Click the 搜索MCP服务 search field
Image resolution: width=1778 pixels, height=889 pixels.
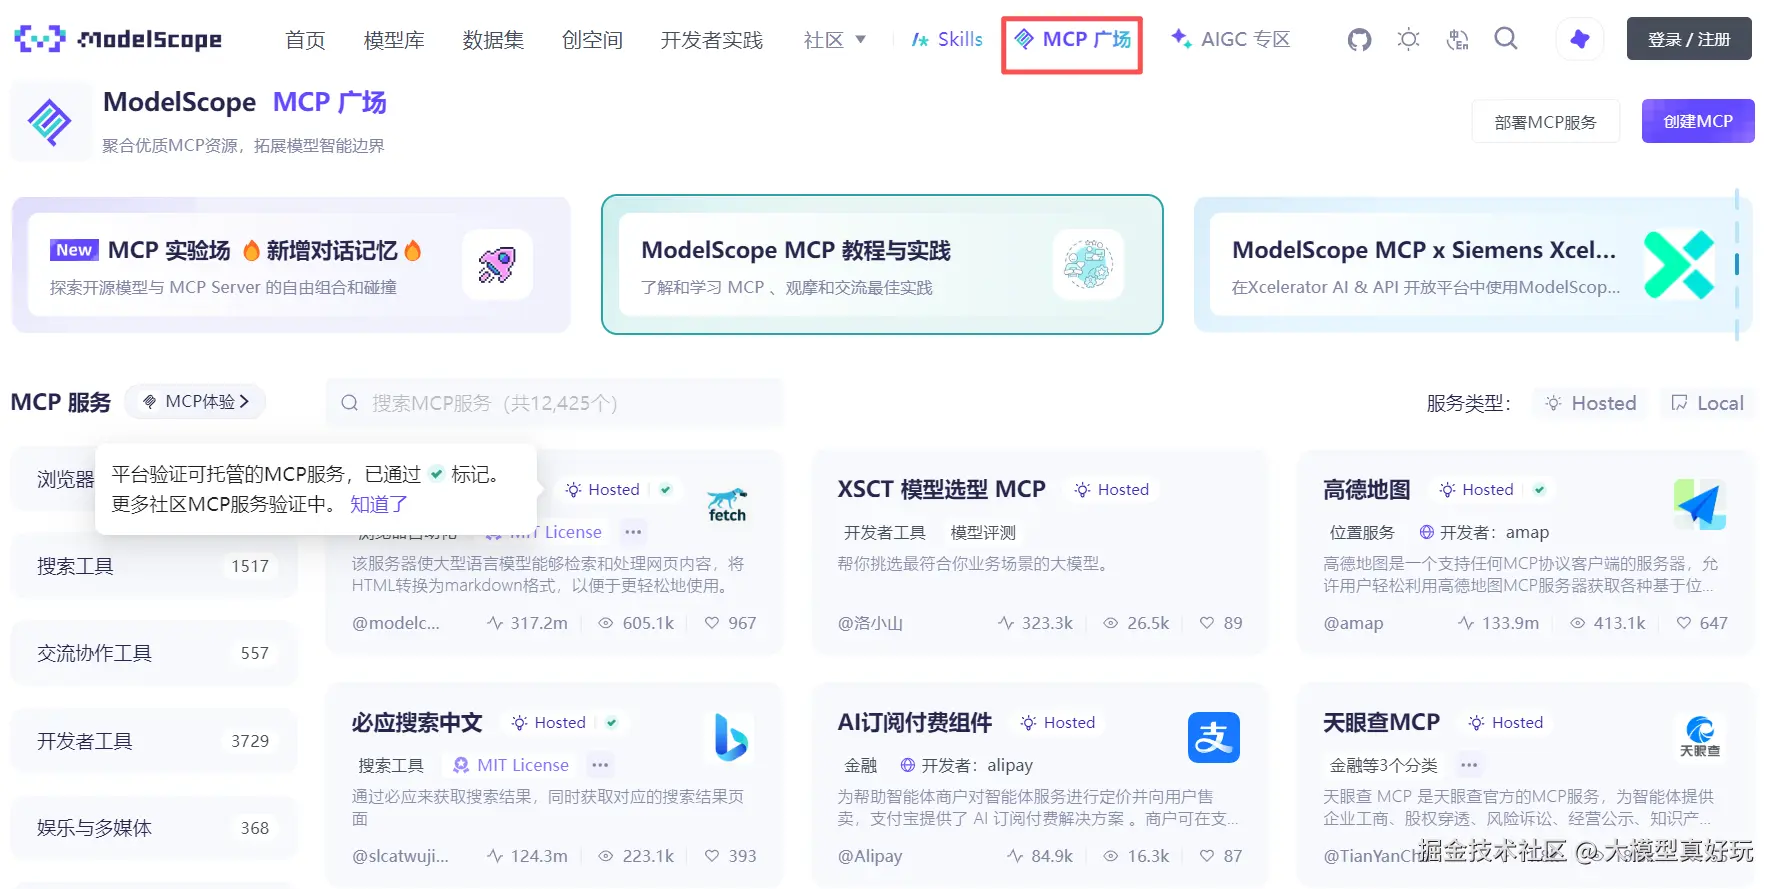pyautogui.click(x=555, y=403)
